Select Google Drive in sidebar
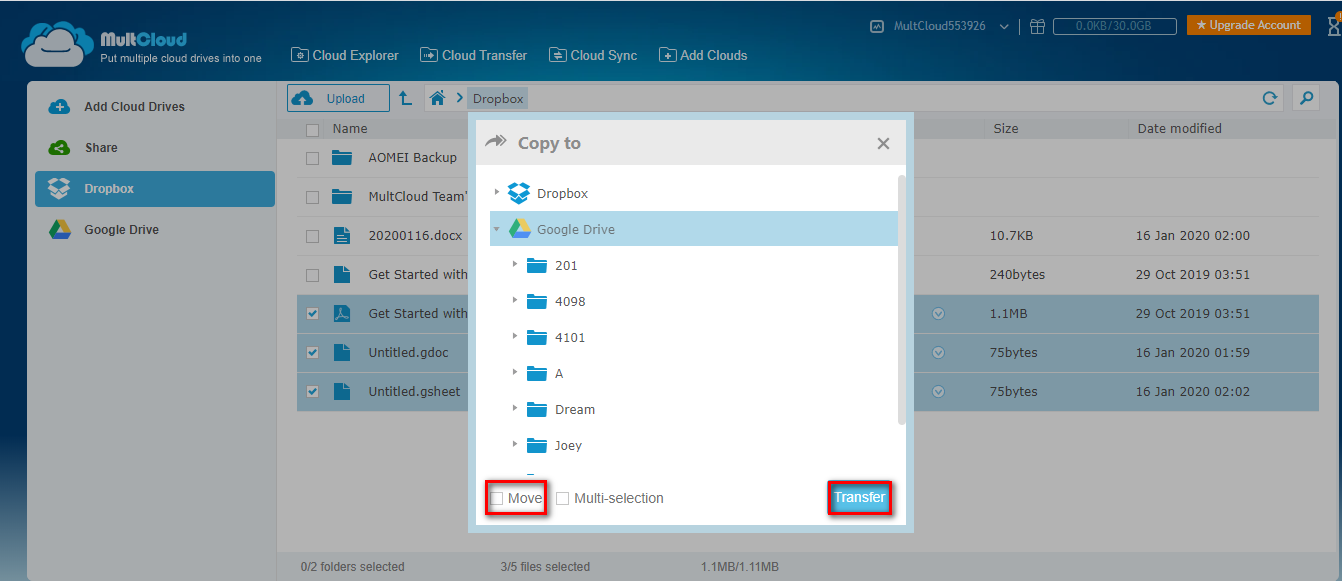 click(155, 230)
